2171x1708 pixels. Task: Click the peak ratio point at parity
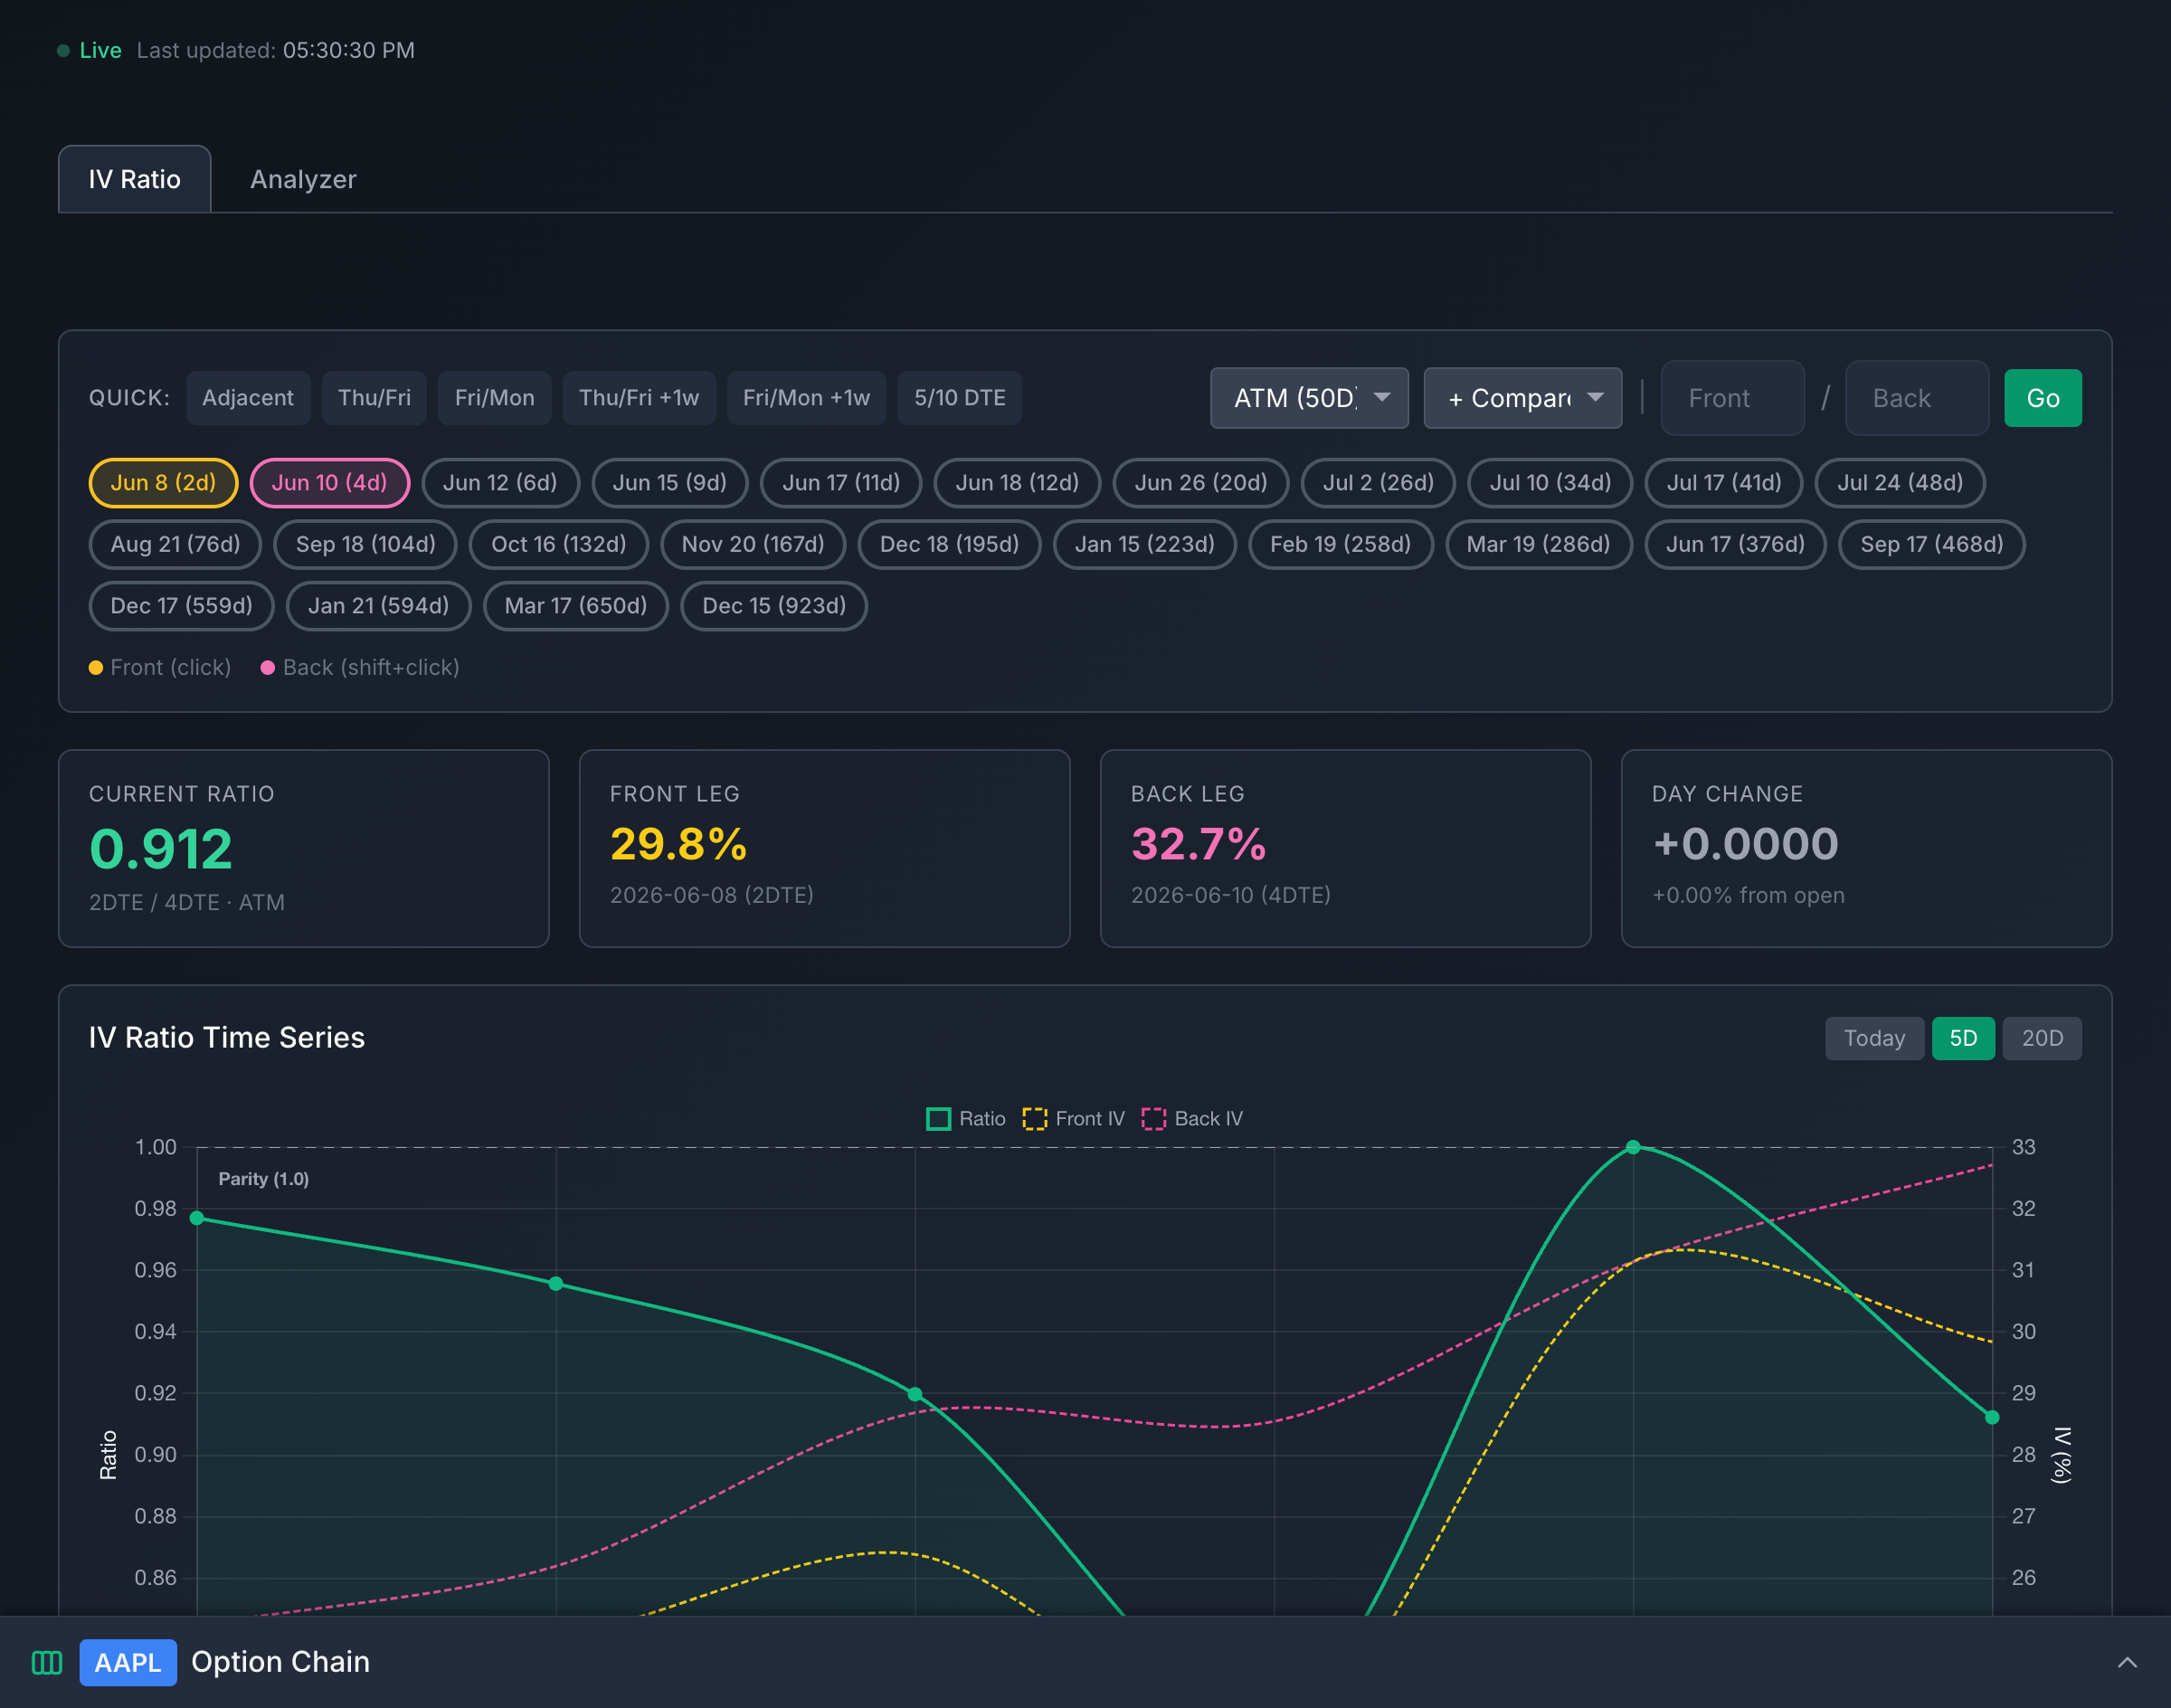[1633, 1147]
